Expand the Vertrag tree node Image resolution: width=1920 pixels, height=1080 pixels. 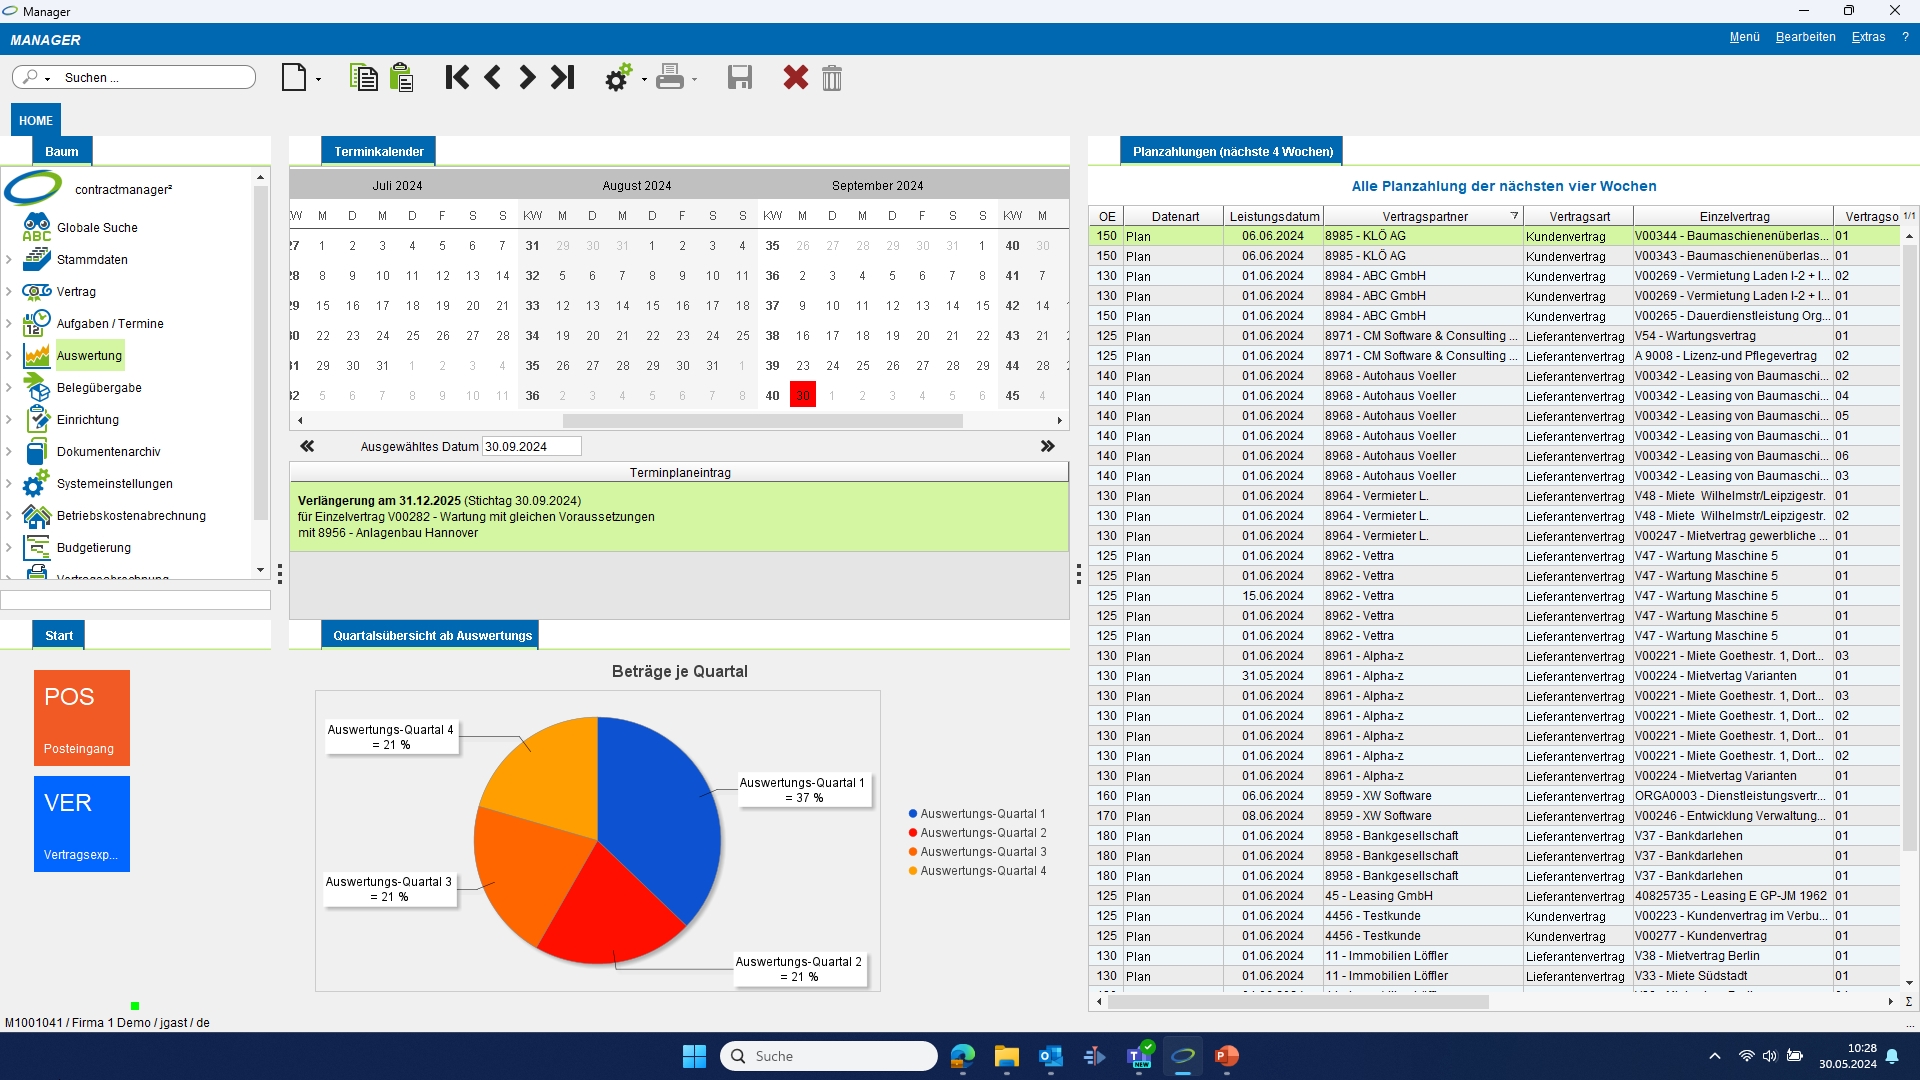[x=9, y=292]
